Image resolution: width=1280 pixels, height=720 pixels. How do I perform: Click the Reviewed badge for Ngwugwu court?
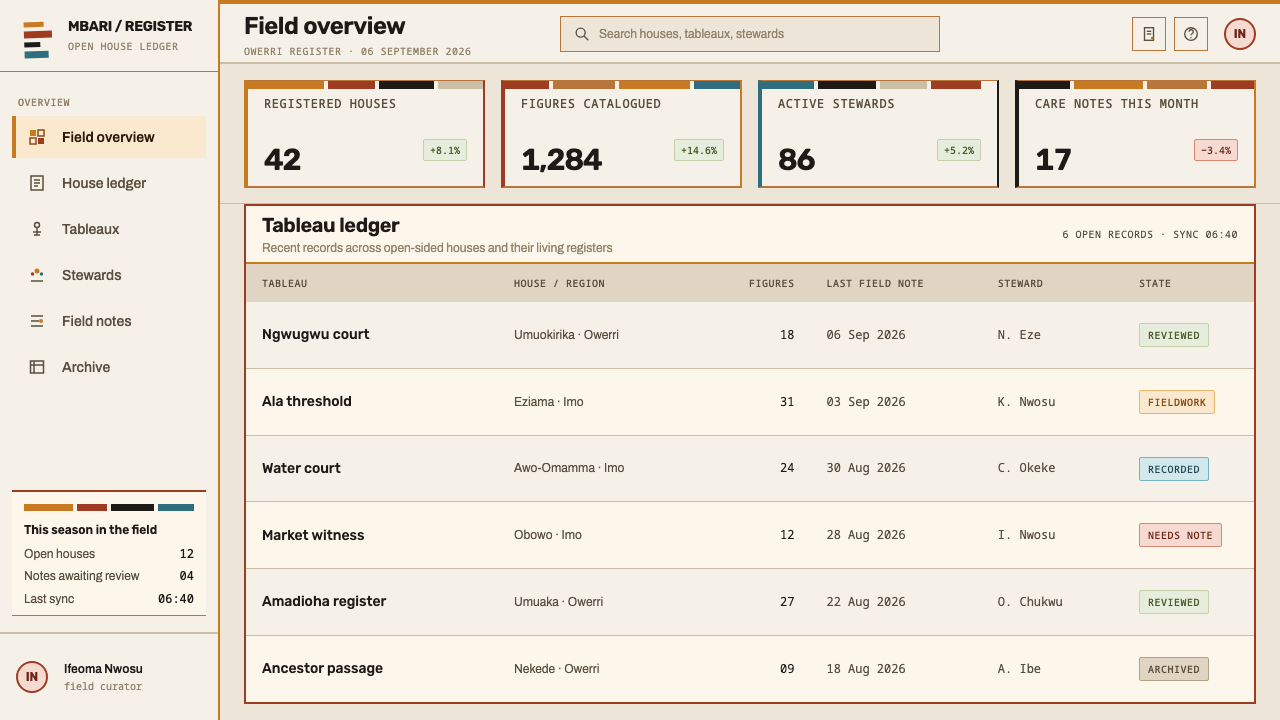click(x=1174, y=335)
